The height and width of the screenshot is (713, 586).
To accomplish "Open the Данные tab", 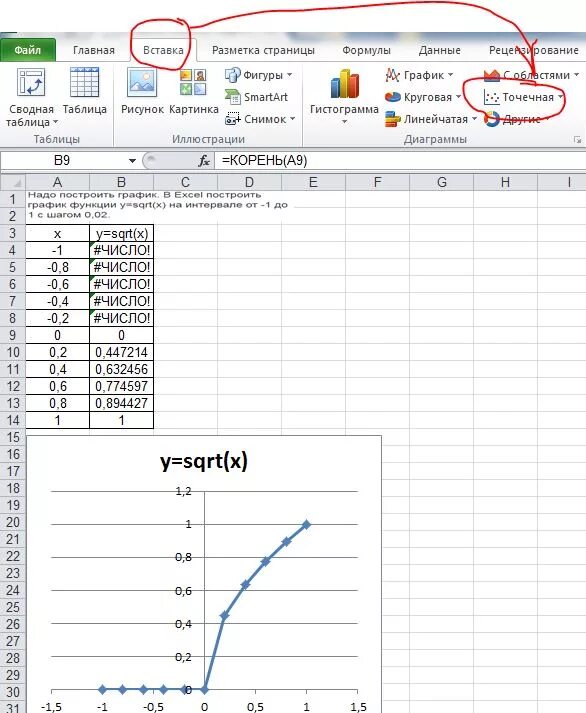I will click(440, 50).
